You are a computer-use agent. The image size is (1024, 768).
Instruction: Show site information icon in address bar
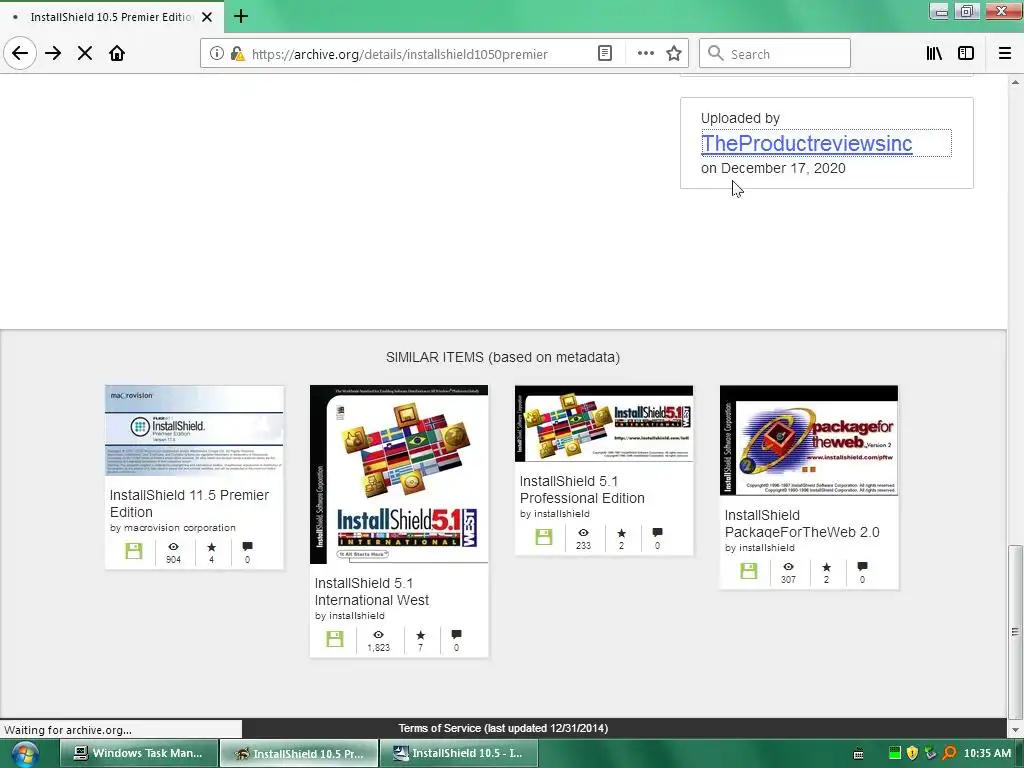point(216,54)
